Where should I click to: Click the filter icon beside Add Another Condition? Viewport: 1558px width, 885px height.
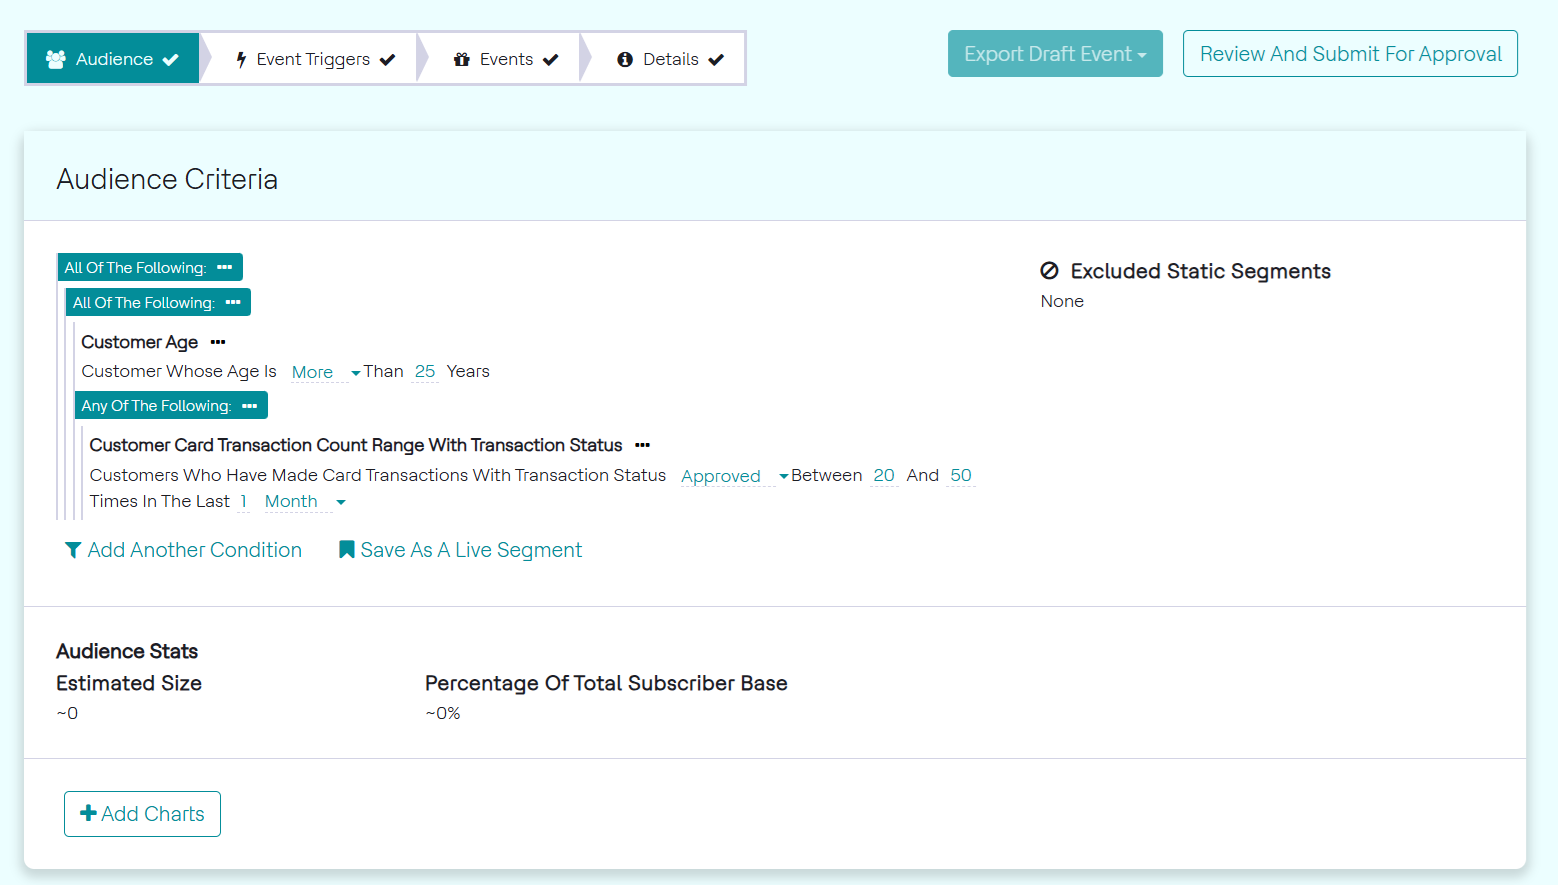pos(73,551)
